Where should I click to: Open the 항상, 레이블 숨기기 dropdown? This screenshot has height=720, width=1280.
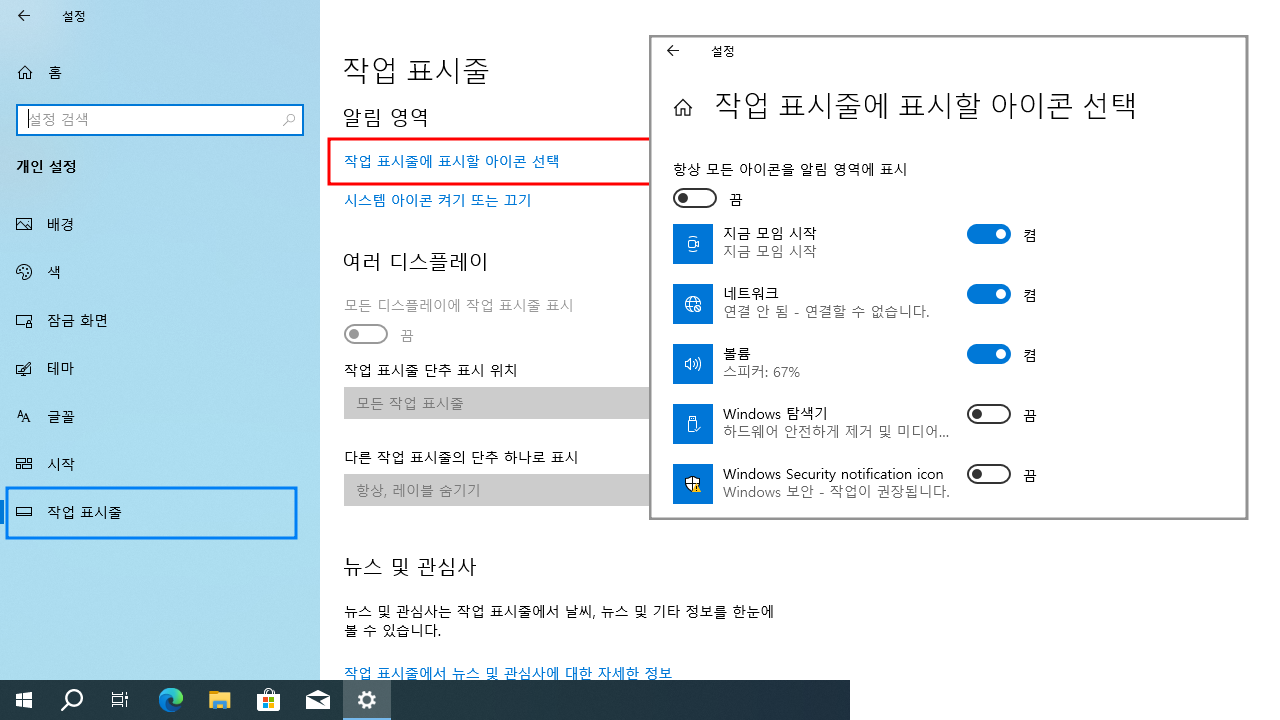[x=497, y=490]
